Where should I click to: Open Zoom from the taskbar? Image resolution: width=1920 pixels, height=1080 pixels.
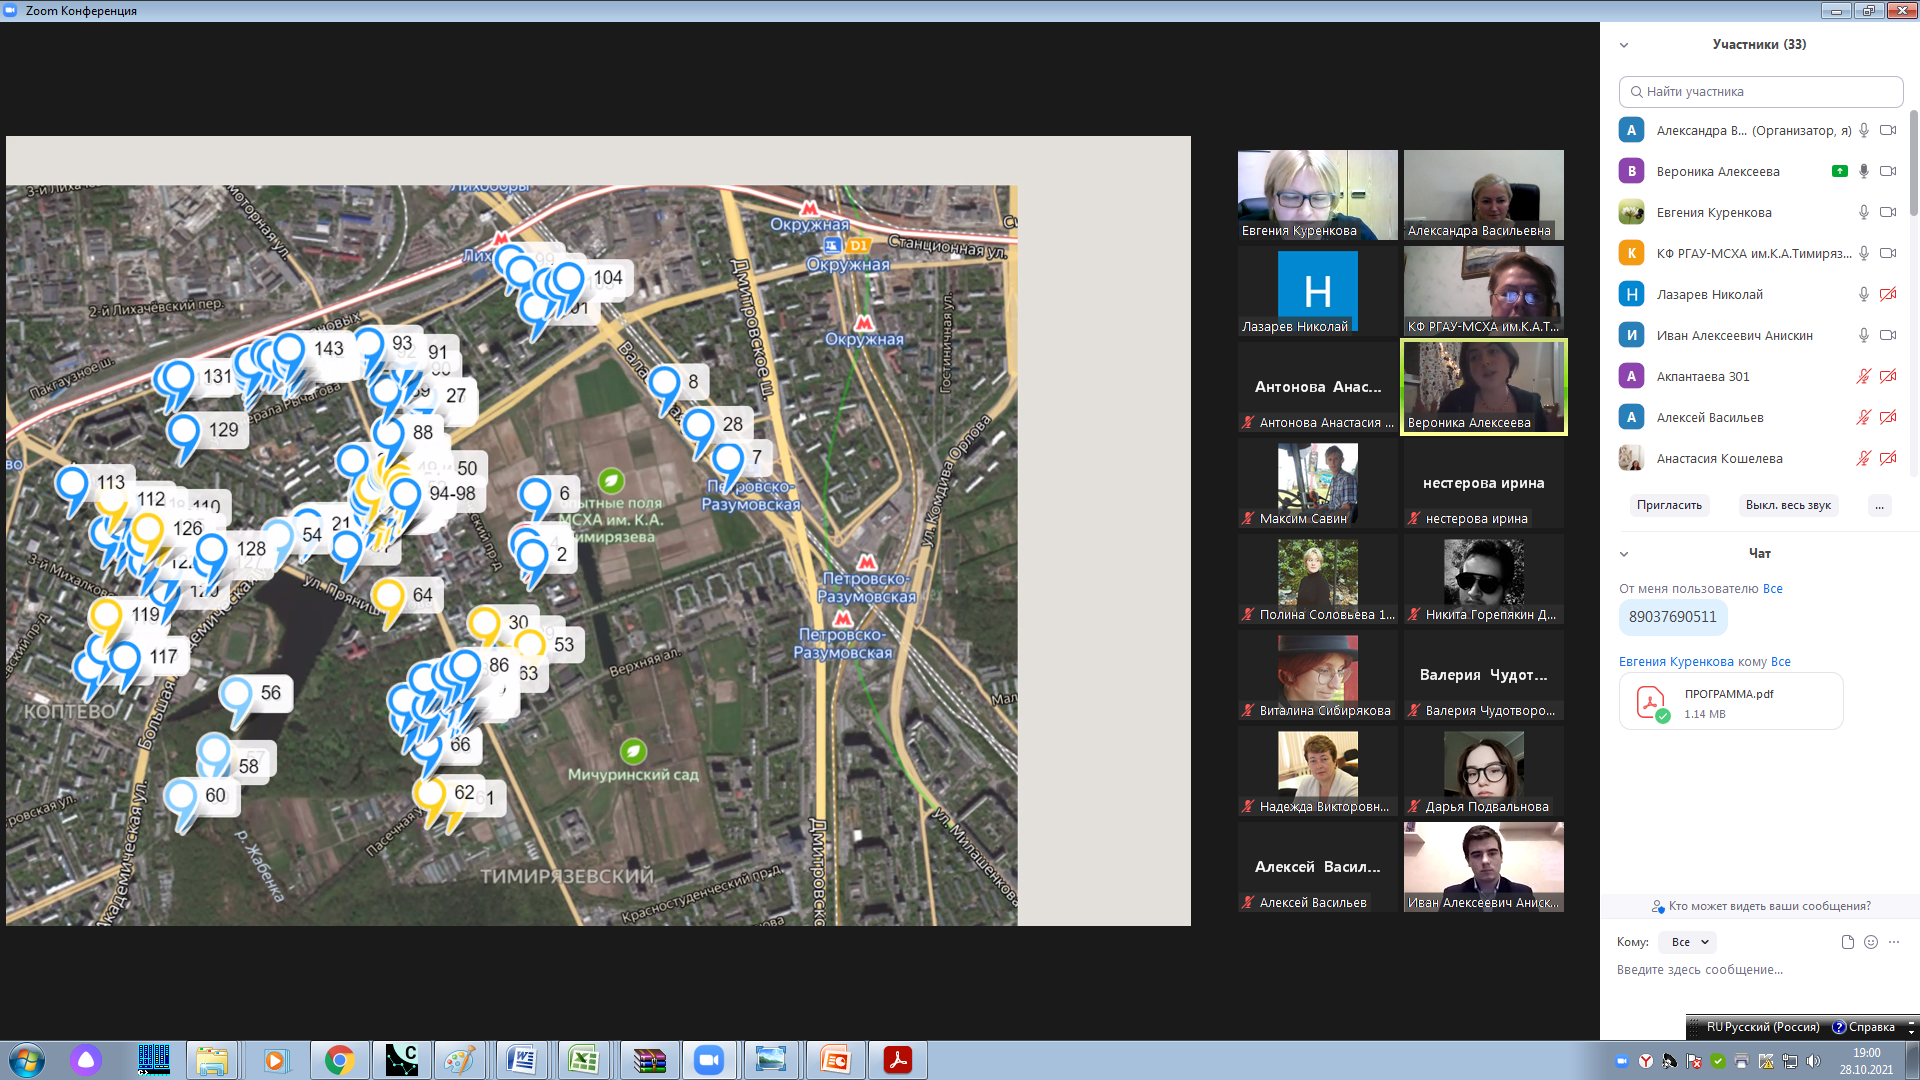(709, 1060)
